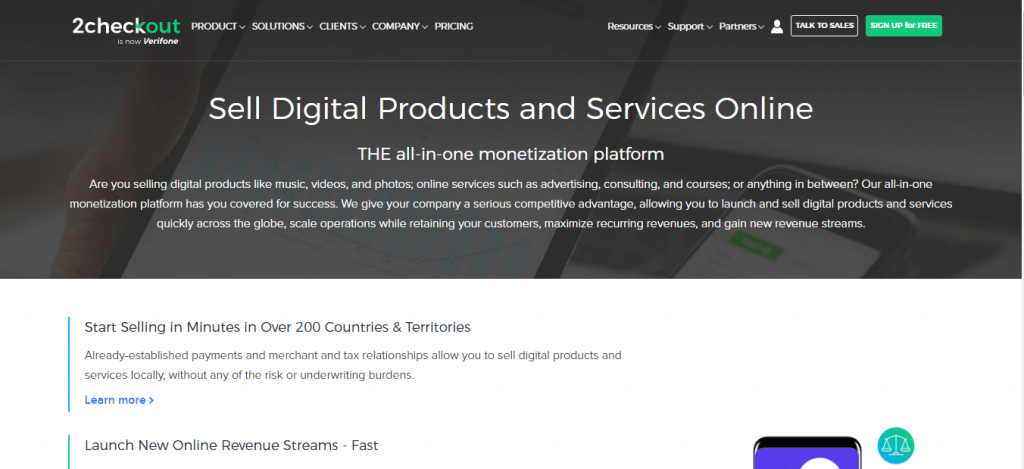The width and height of the screenshot is (1024, 469).
Task: Click the phone mockup image
Action: [x=807, y=453]
